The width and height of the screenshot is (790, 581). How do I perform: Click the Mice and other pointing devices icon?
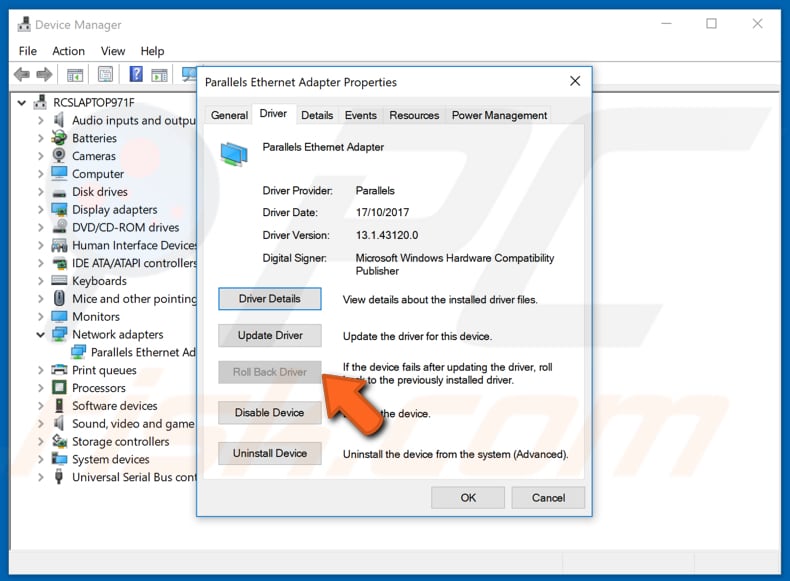59,298
